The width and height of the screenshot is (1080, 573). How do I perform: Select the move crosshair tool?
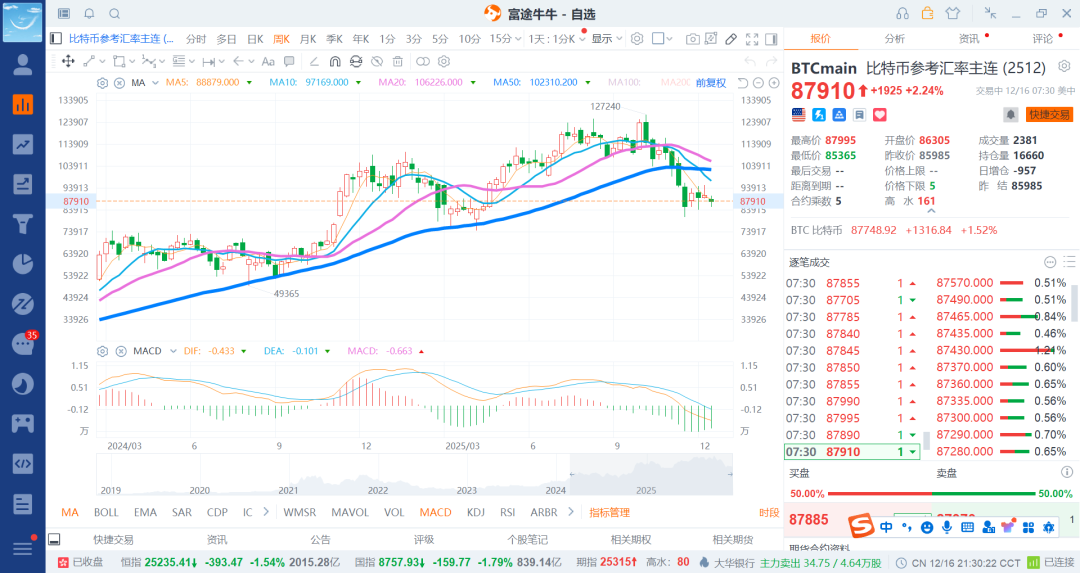(68, 61)
